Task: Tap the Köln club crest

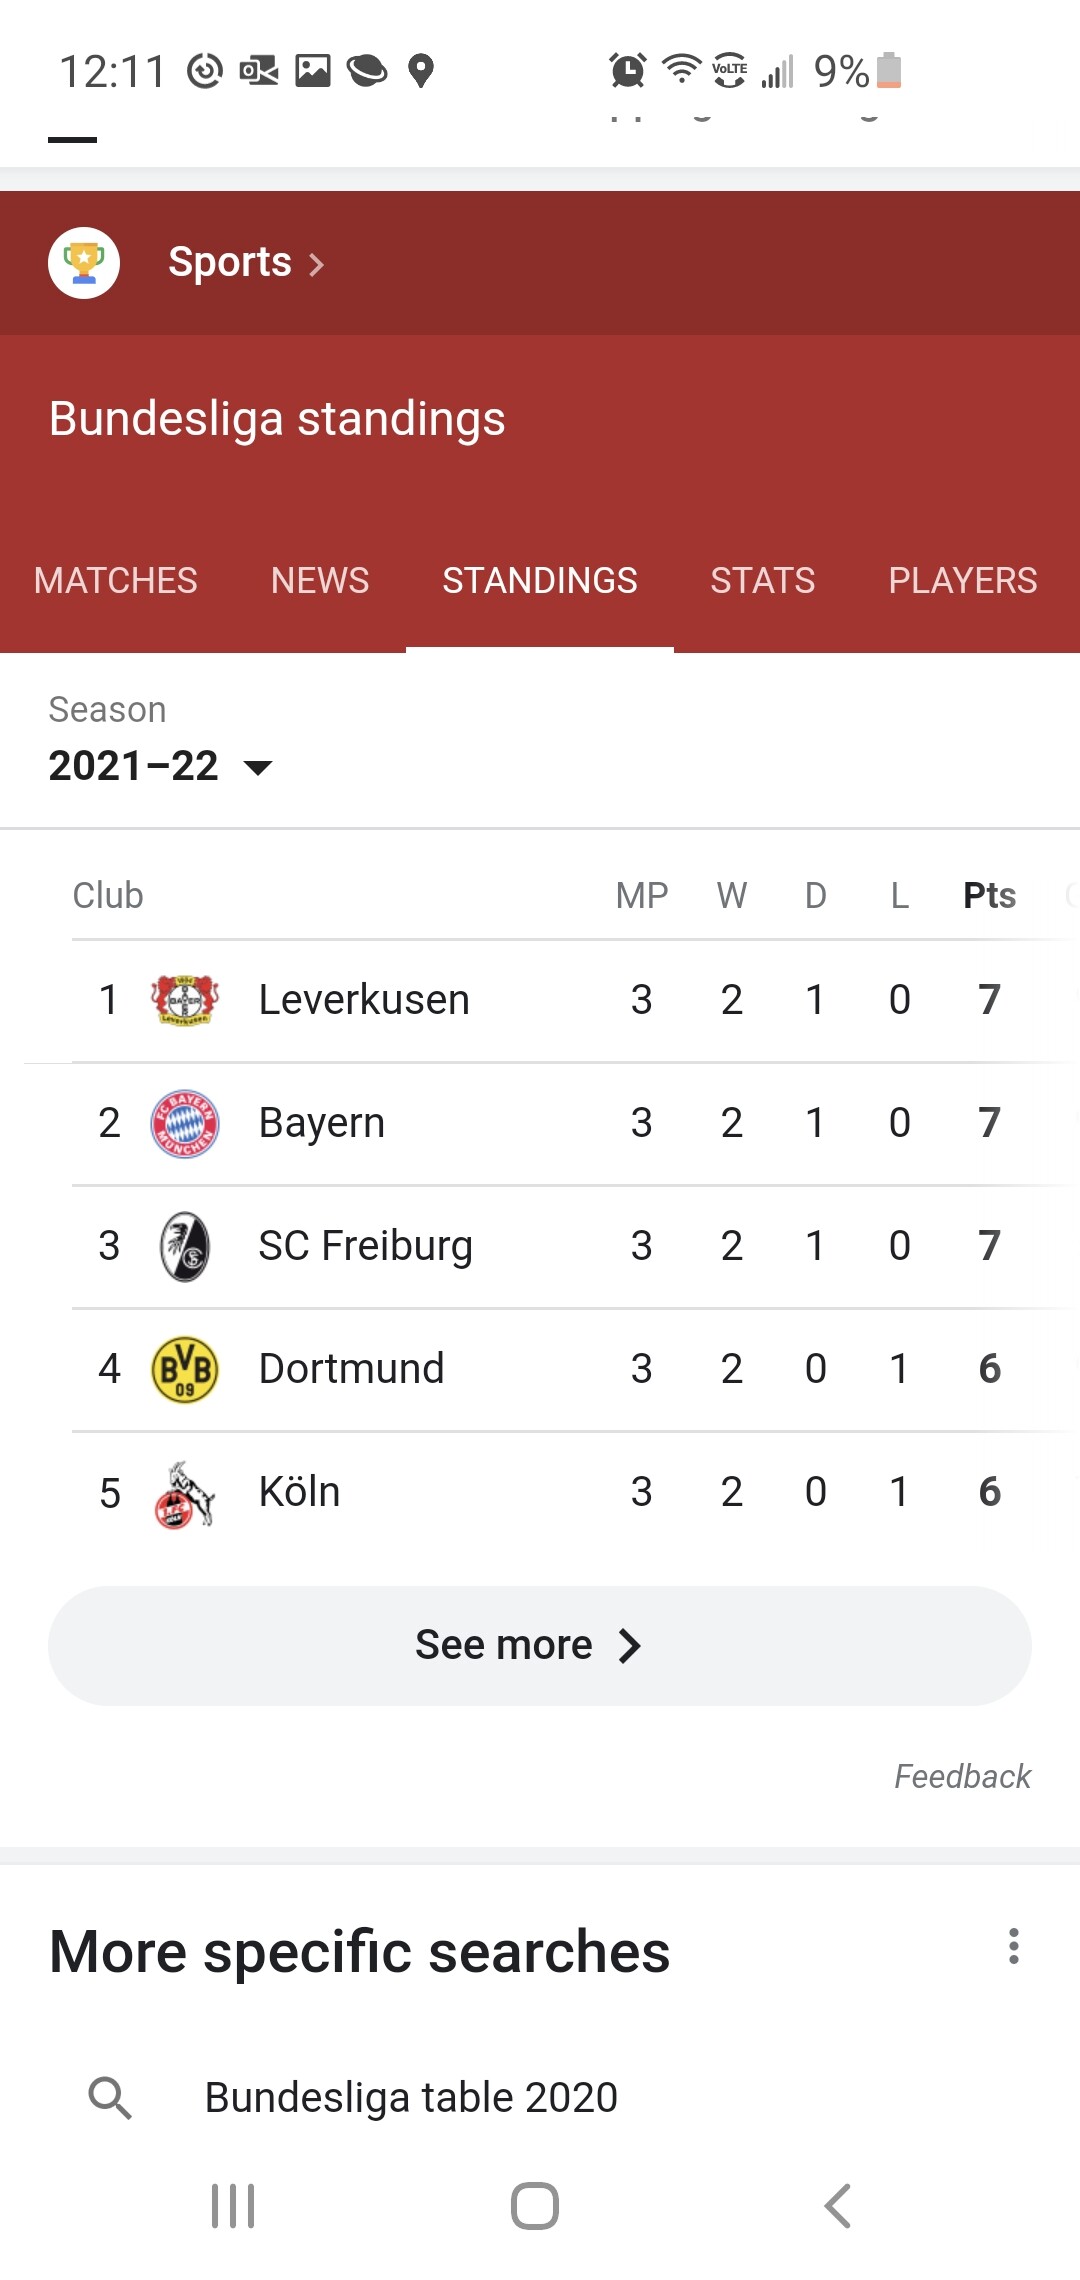Action: [185, 1494]
